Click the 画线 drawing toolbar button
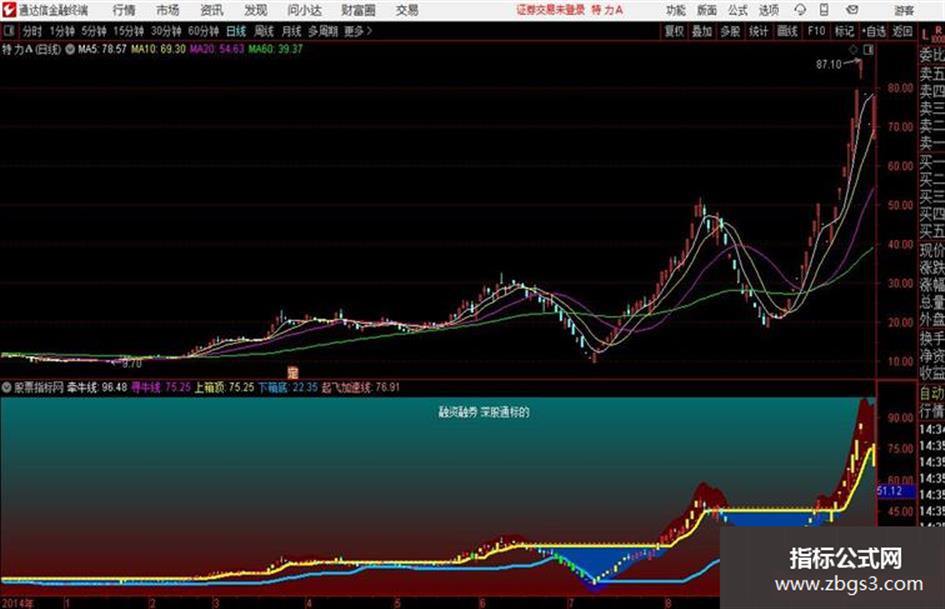The height and width of the screenshot is (609, 945). pyautogui.click(x=787, y=31)
